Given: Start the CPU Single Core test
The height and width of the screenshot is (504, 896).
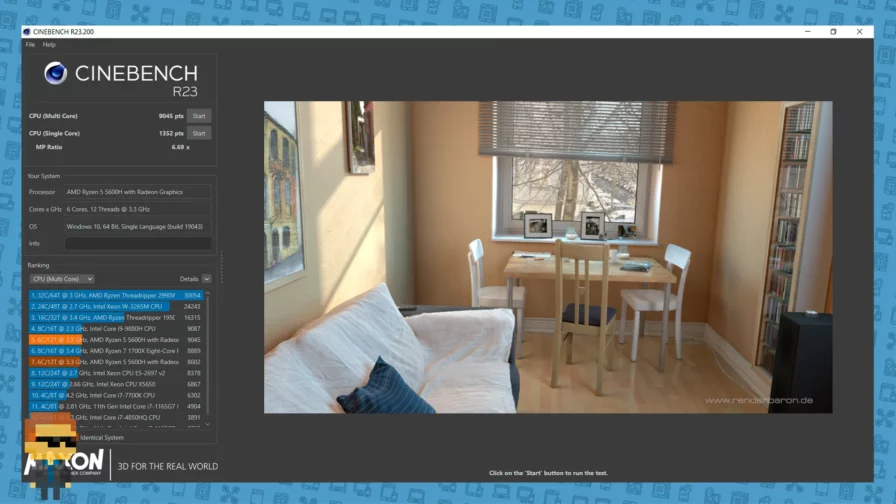Looking at the screenshot, I should pos(199,133).
